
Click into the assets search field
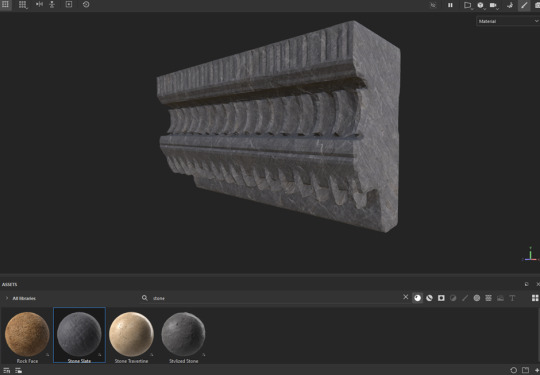tap(276, 298)
